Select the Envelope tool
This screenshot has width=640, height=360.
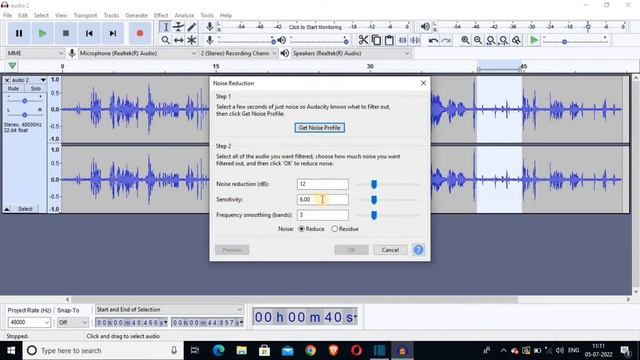pyautogui.click(x=178, y=27)
